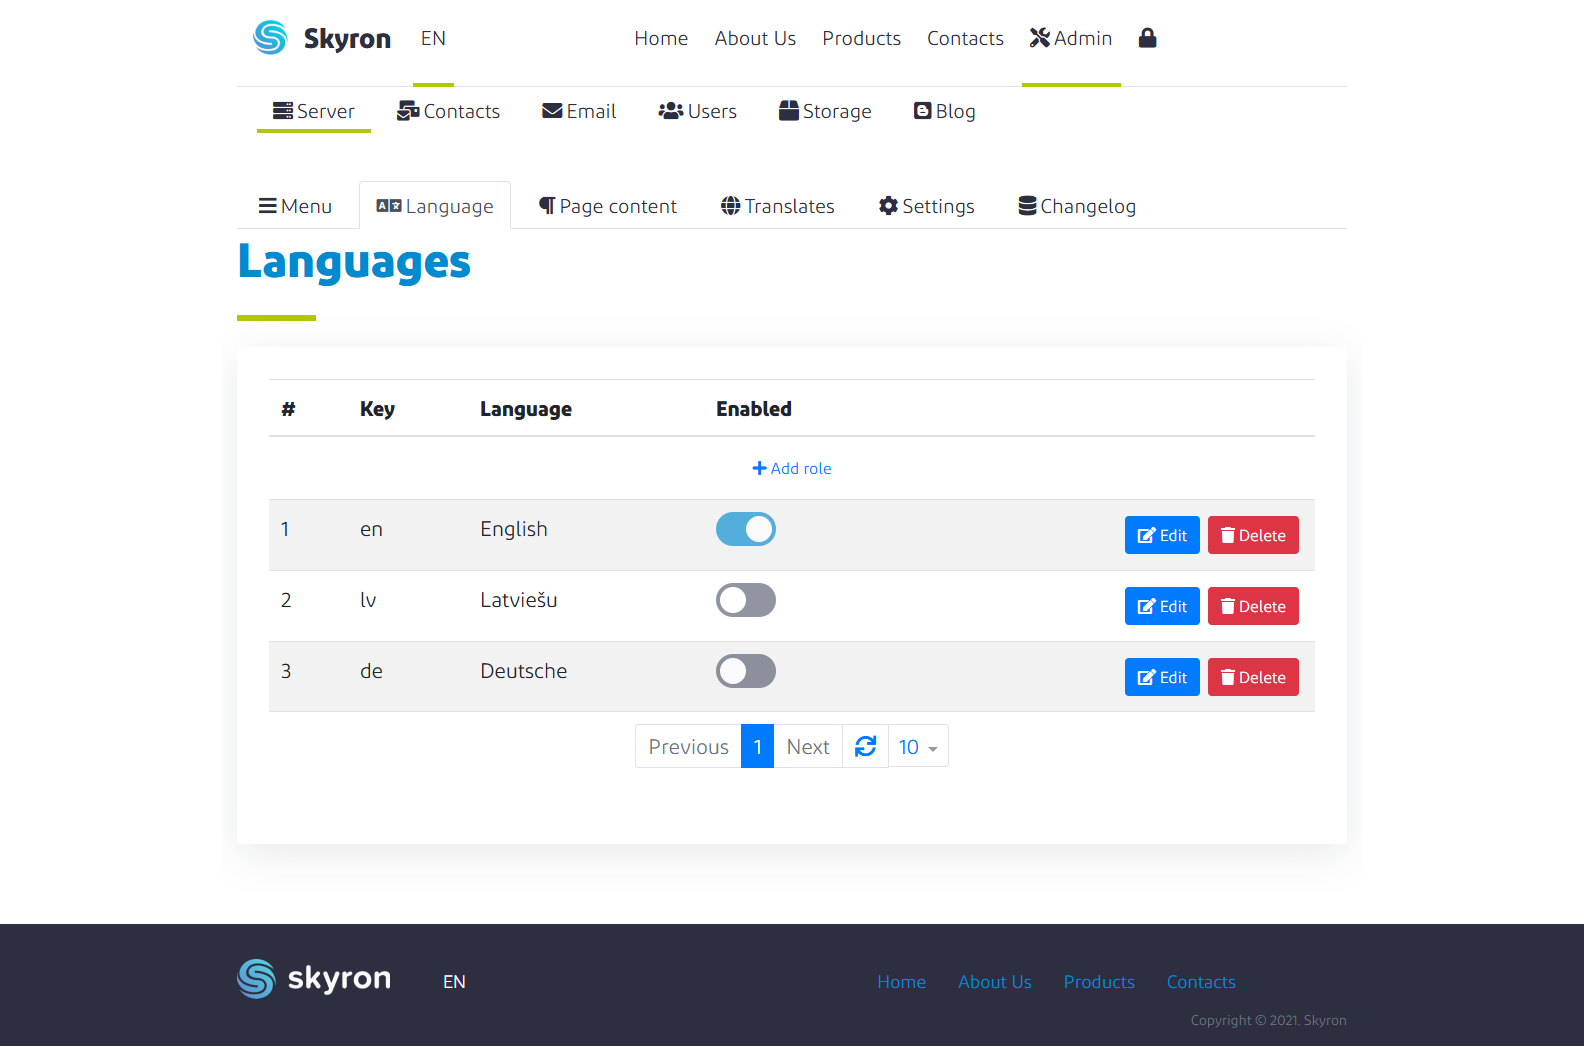The image size is (1584, 1047).
Task: Click the Enabled column header
Action: (x=754, y=409)
